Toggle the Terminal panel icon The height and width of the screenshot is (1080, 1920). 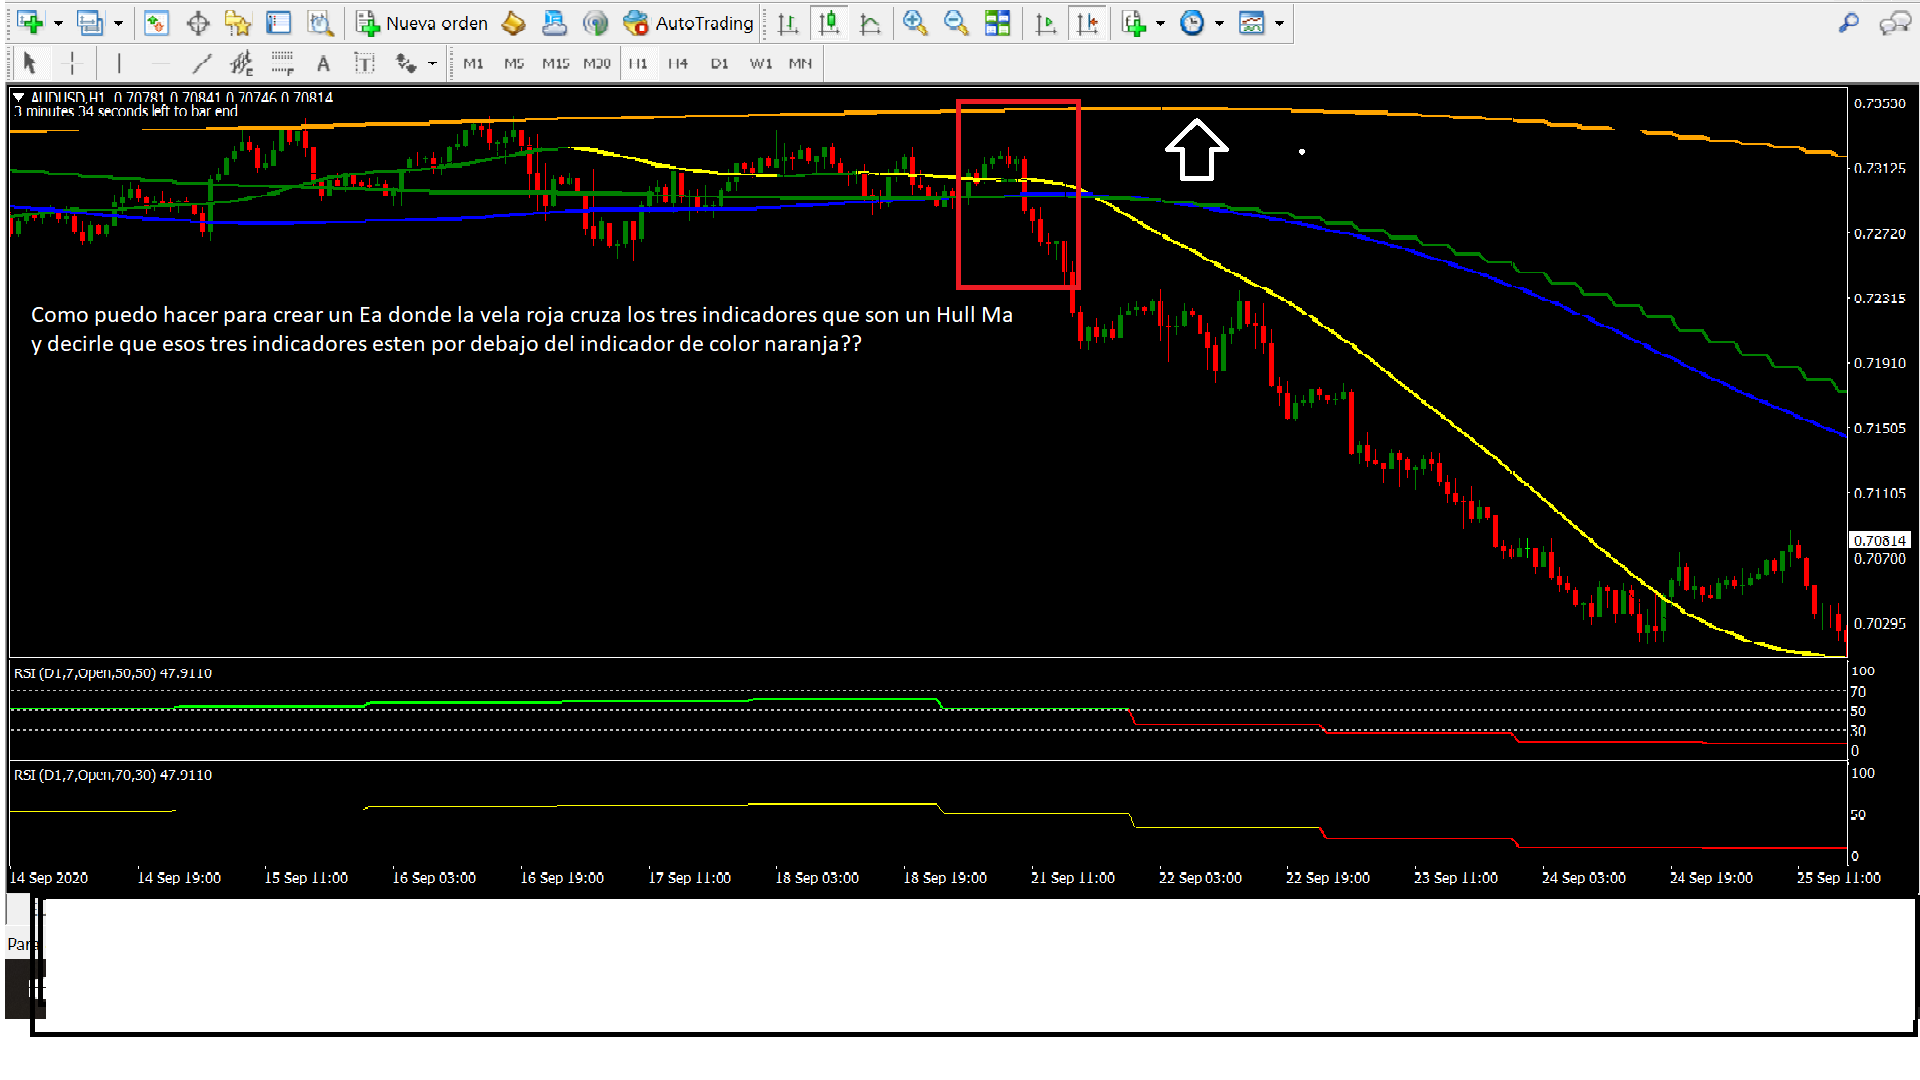[279, 23]
